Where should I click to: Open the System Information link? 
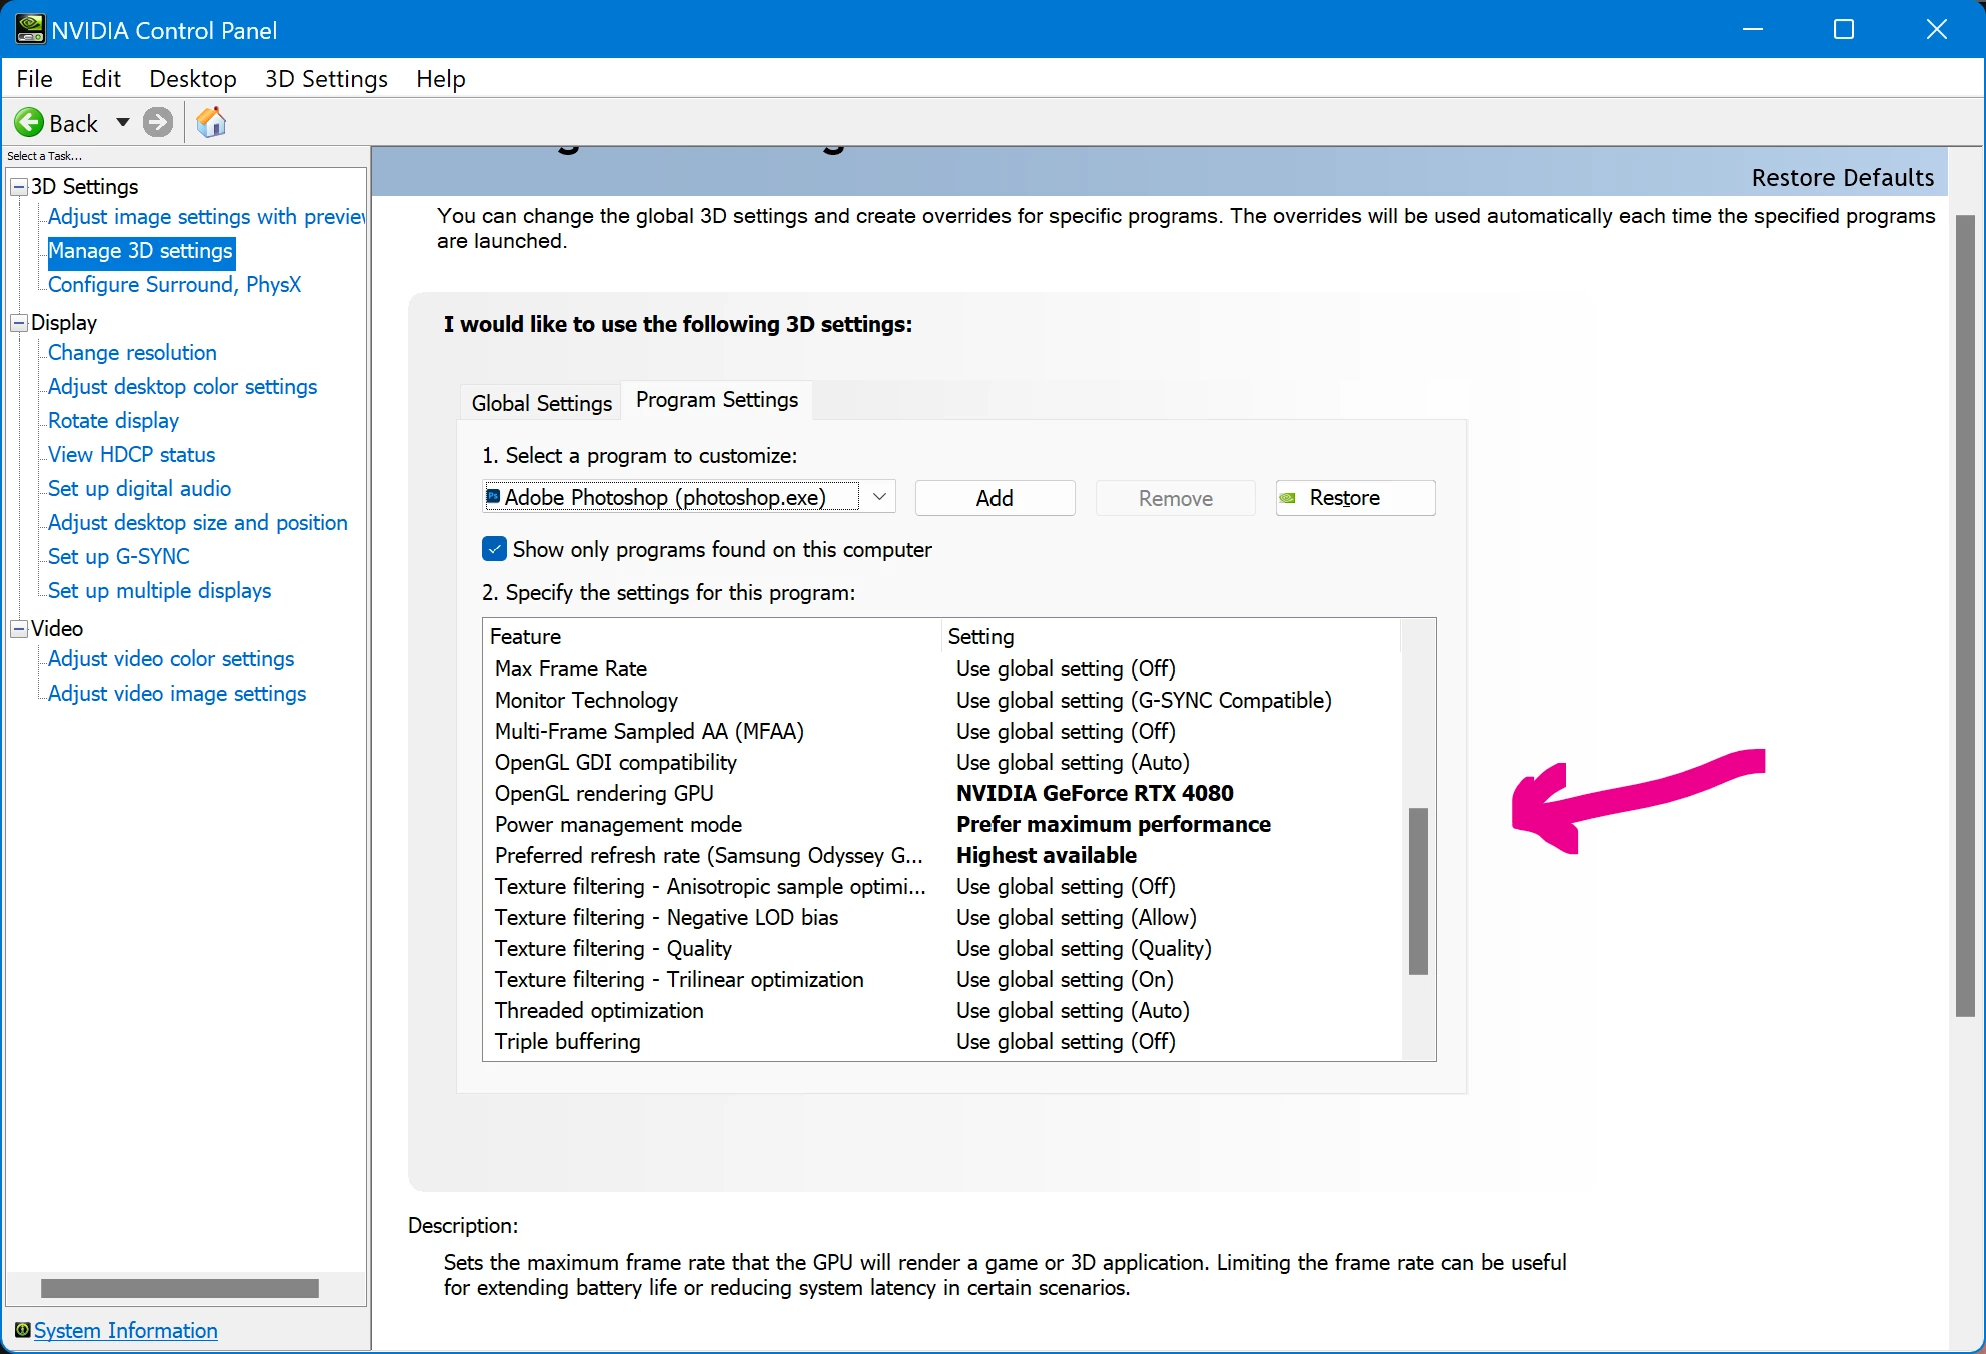126,1330
